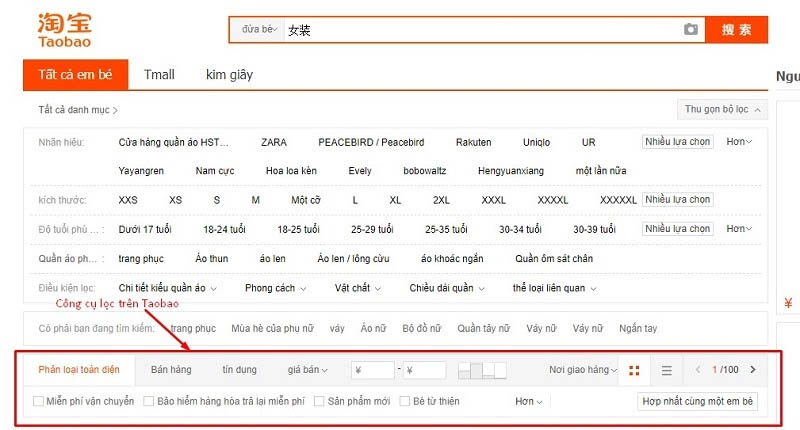This screenshot has width=800, height=430.
Task: Switch to the Tmall tab
Action: (159, 74)
